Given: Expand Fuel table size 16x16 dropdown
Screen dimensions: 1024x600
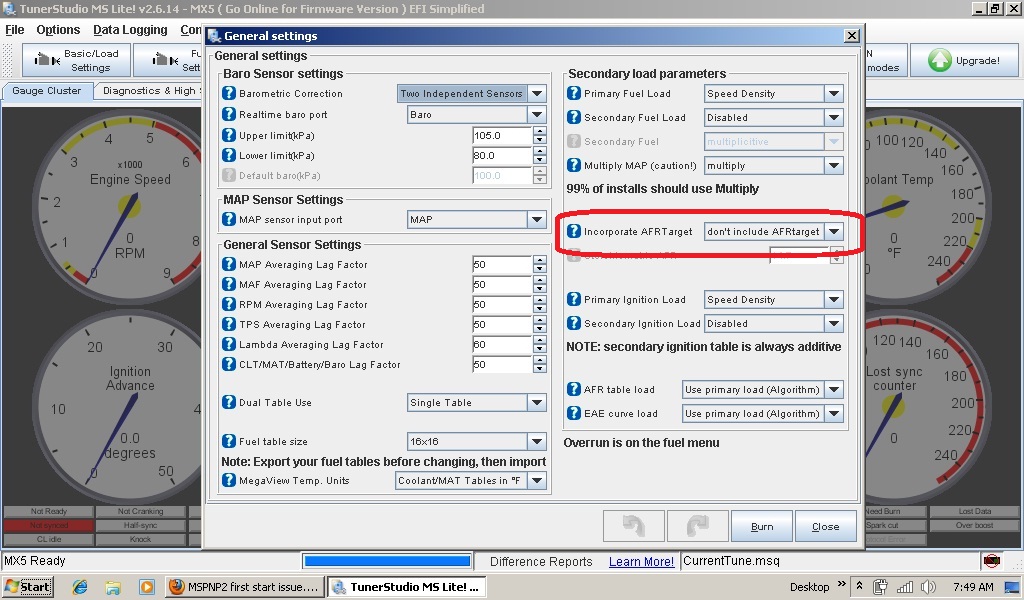Looking at the screenshot, I should [537, 441].
